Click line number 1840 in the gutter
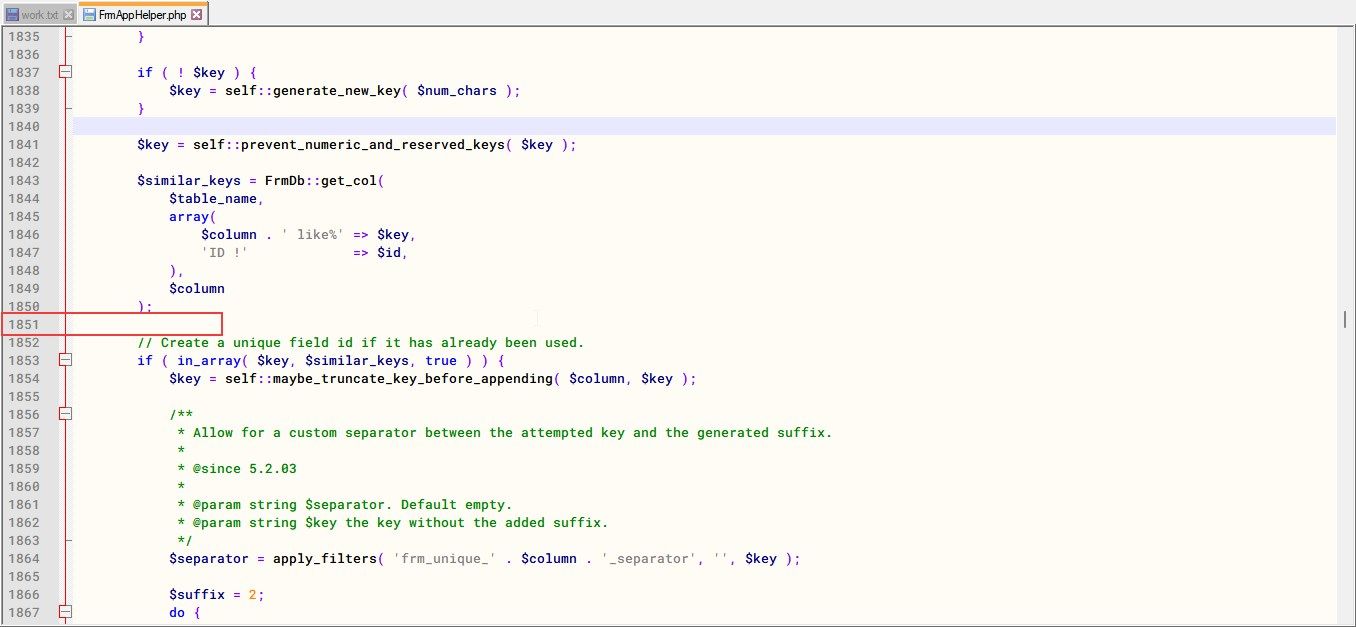The image size is (1356, 627). click(x=24, y=126)
